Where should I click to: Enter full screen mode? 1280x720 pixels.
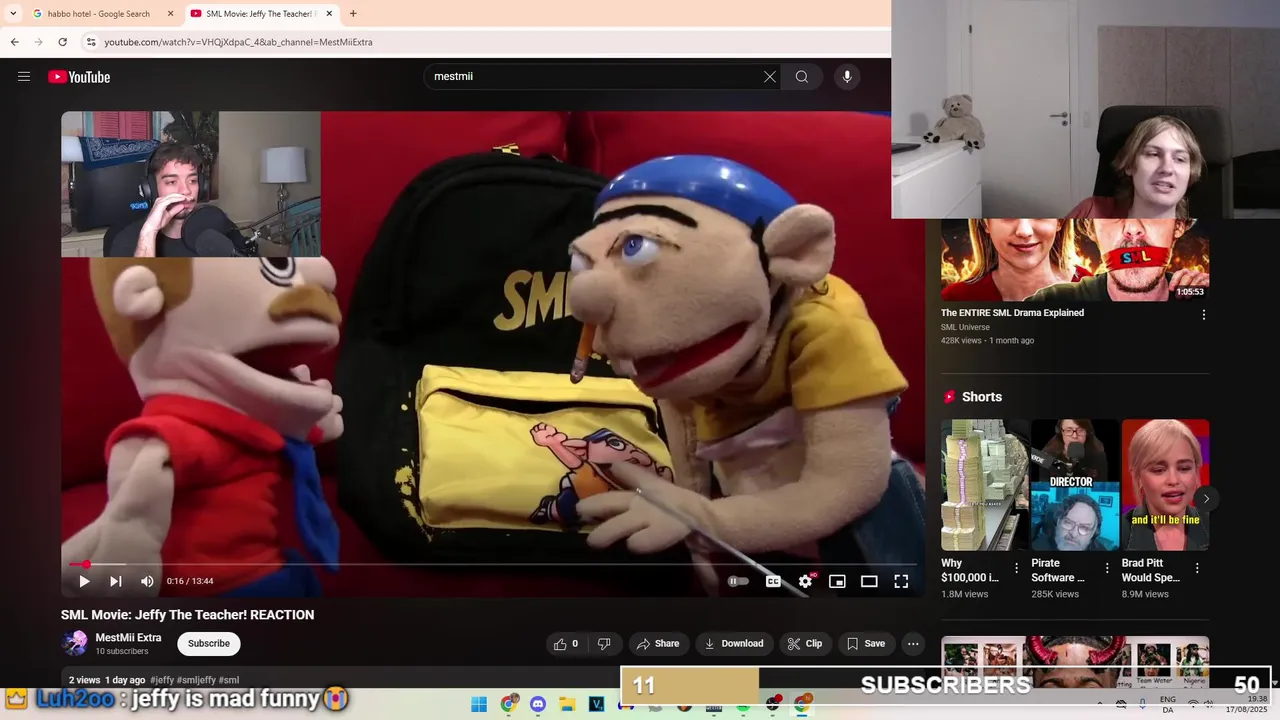(x=901, y=581)
